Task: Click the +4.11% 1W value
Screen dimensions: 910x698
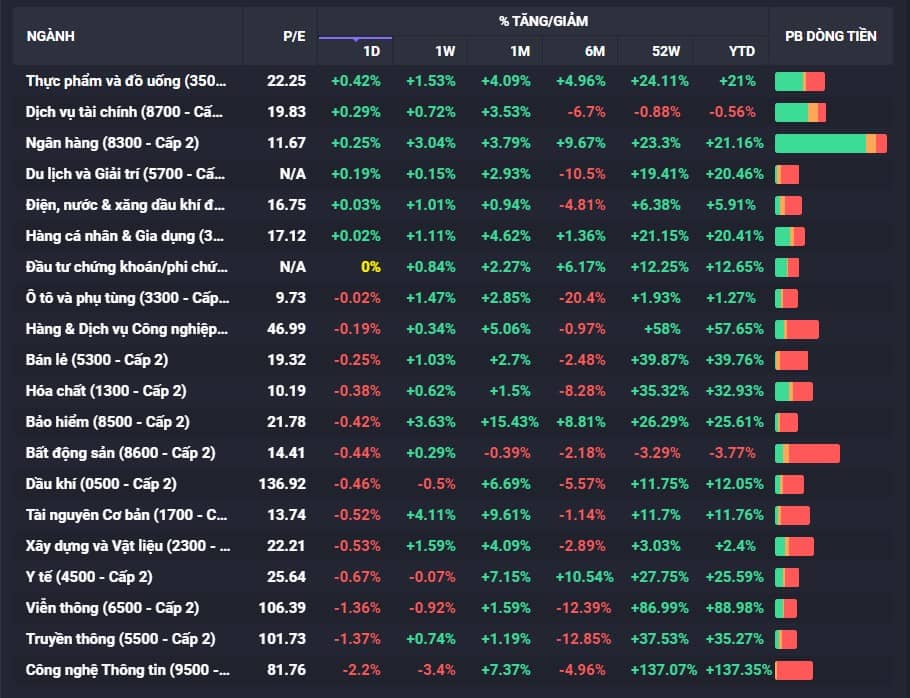Action: [x=431, y=515]
